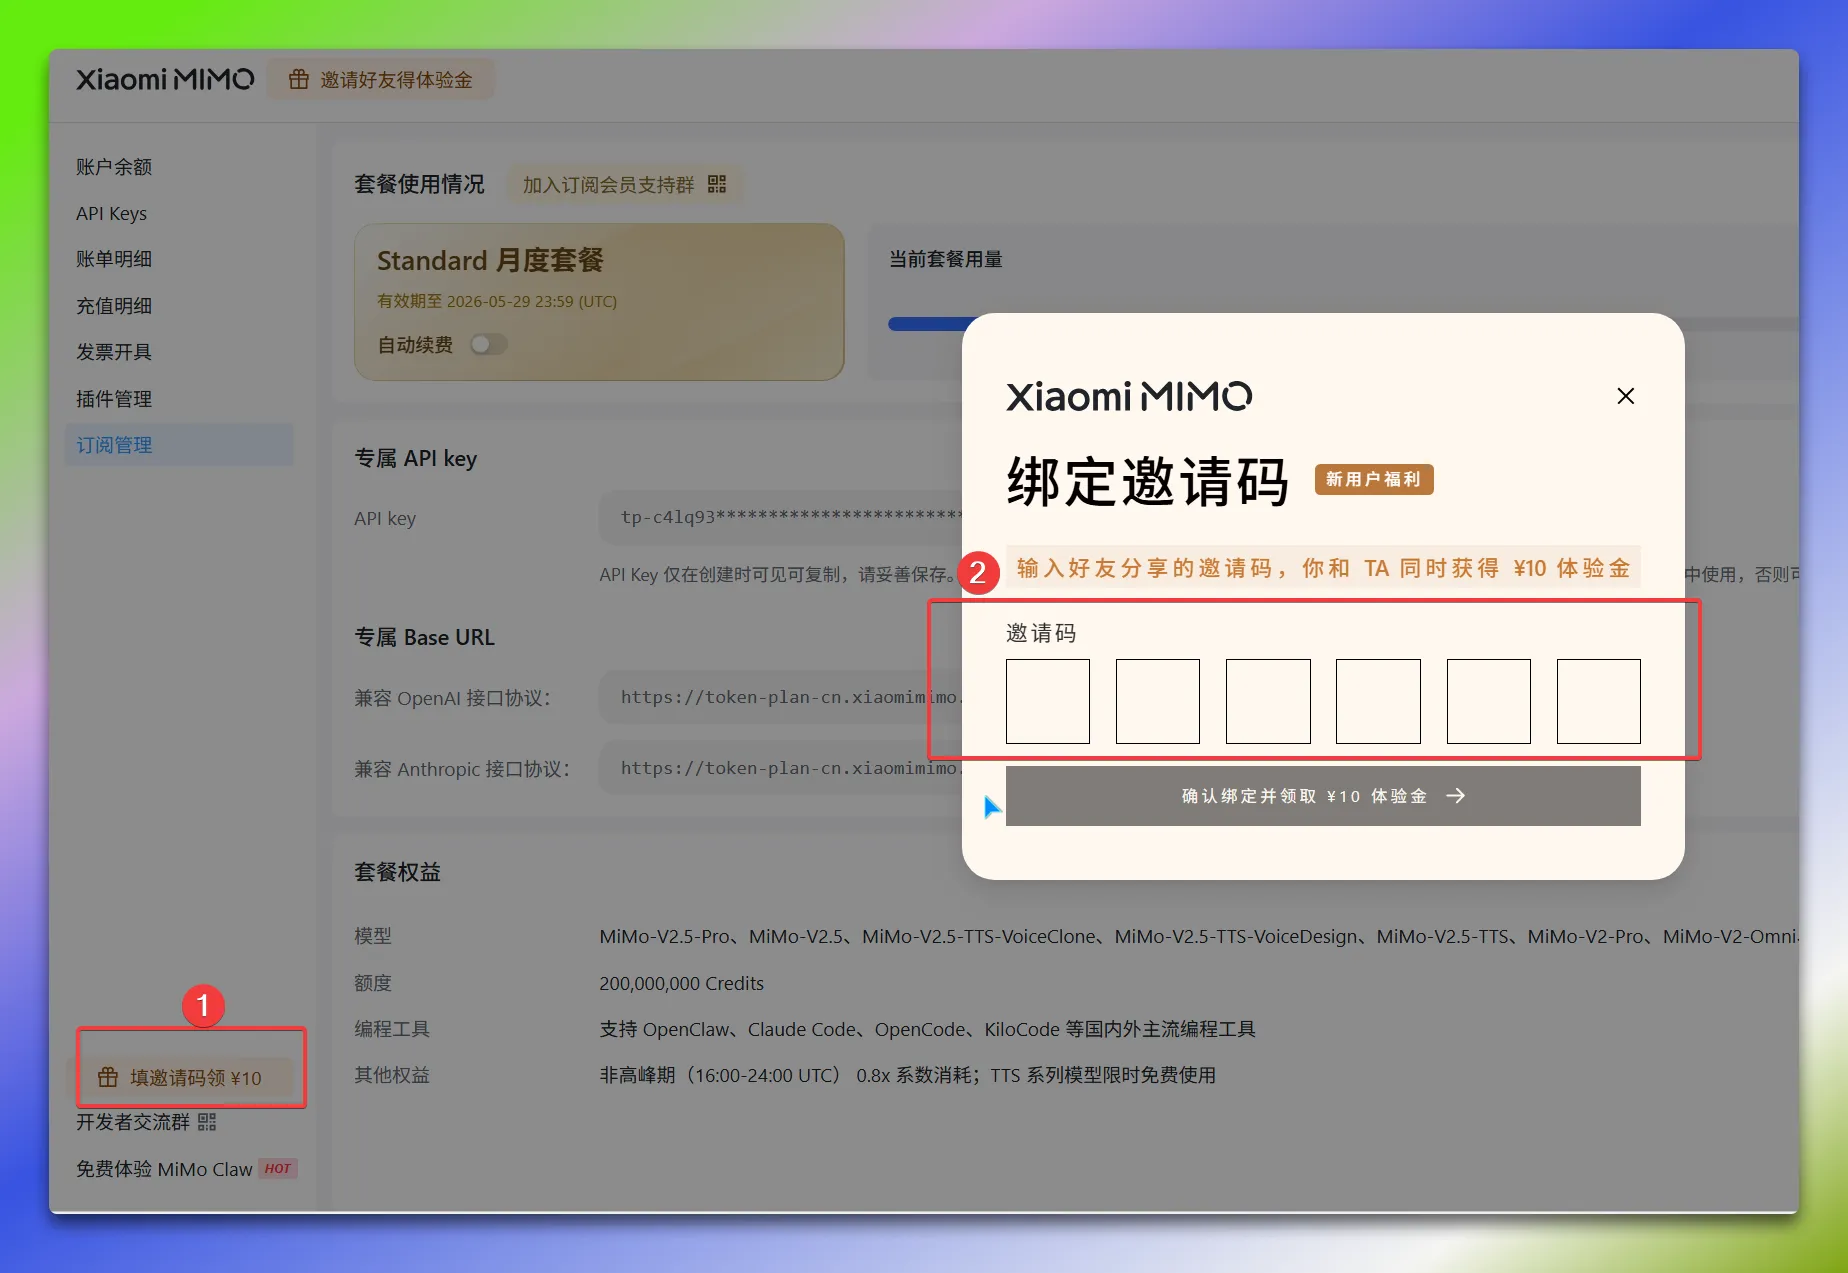
Task: Click 加入订阅会员支持群 button
Action: pos(624,185)
